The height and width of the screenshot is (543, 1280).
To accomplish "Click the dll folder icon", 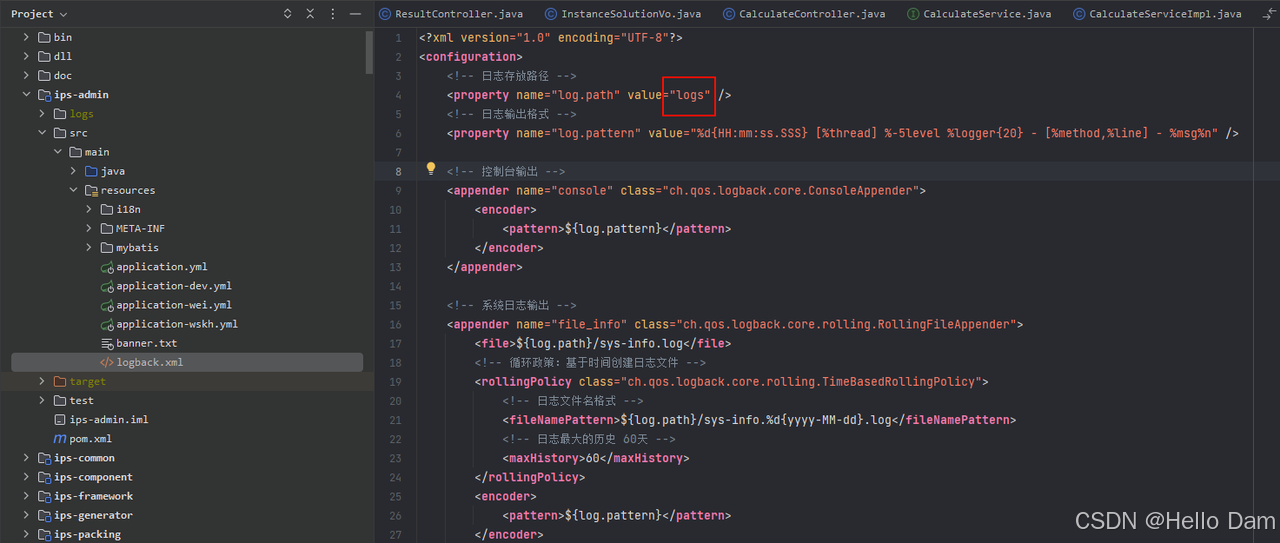I will 44,56.
